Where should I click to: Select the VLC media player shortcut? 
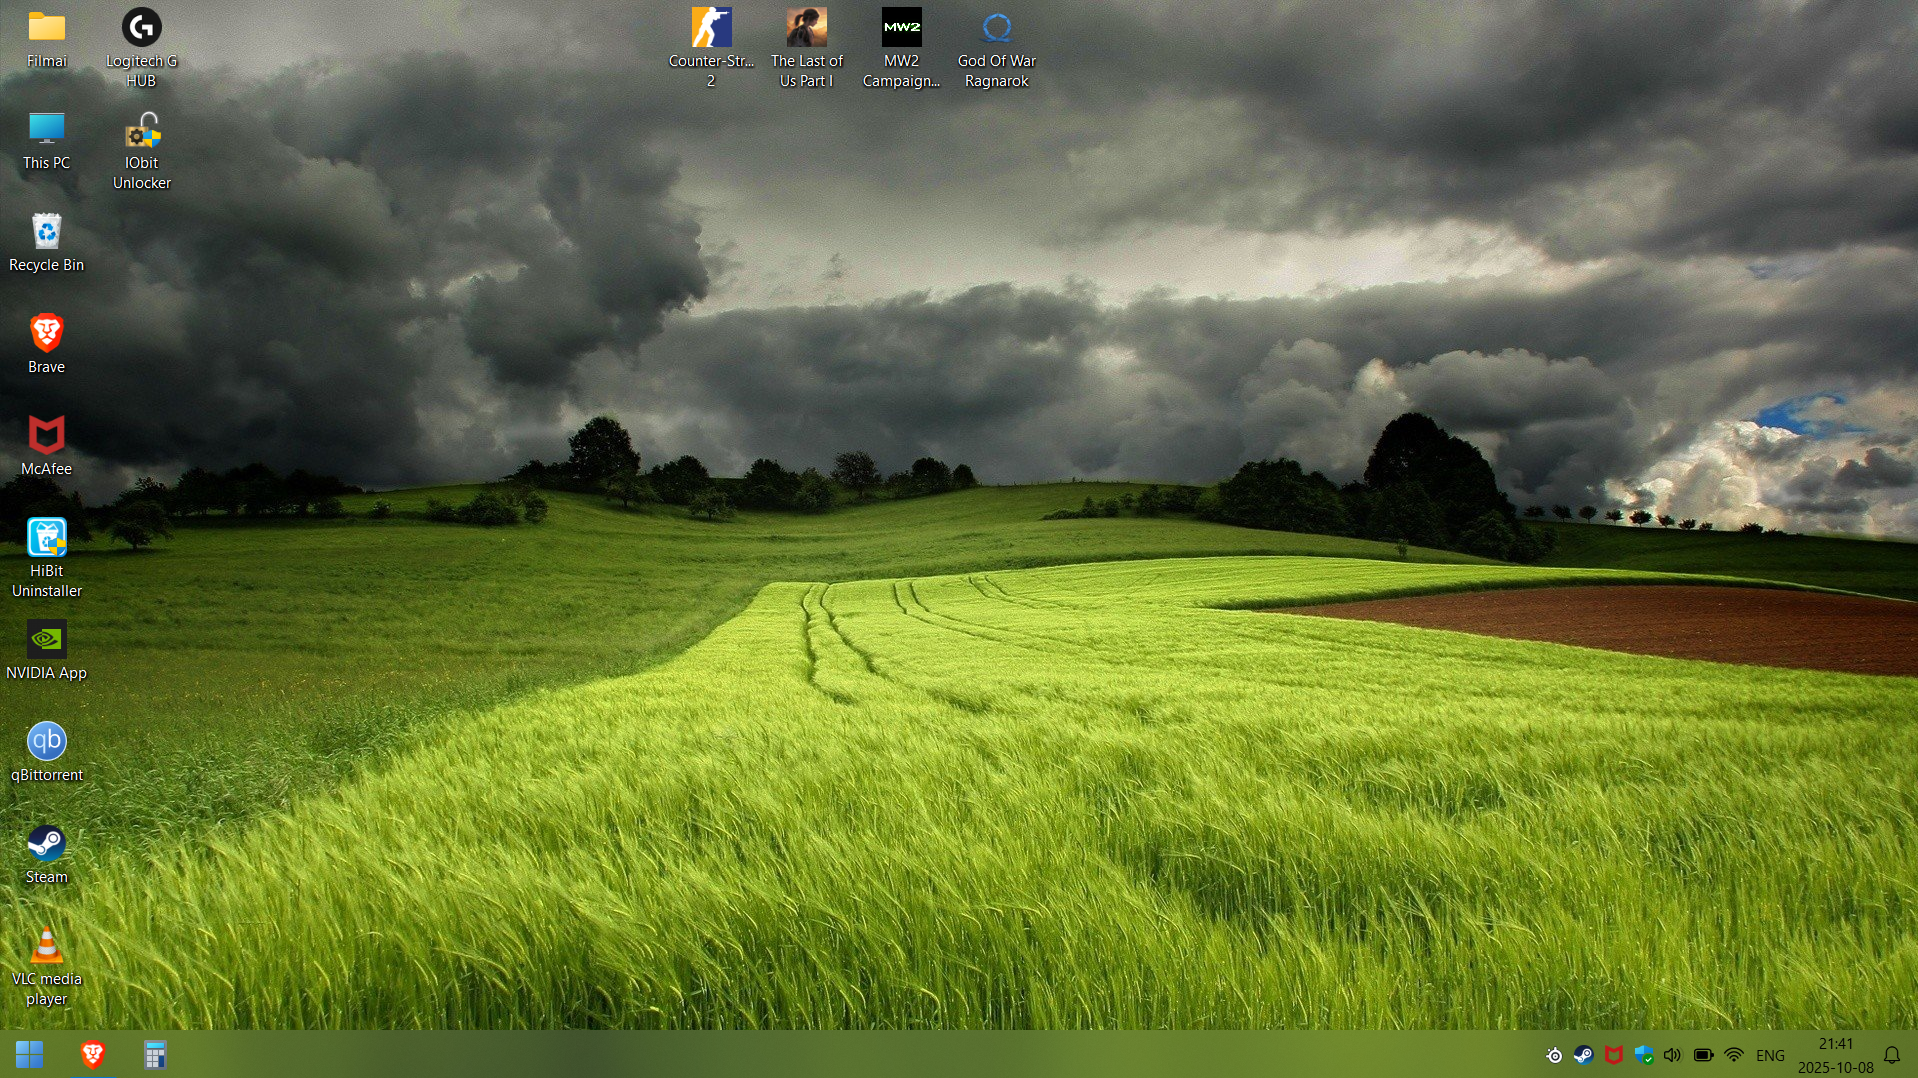[x=46, y=966]
